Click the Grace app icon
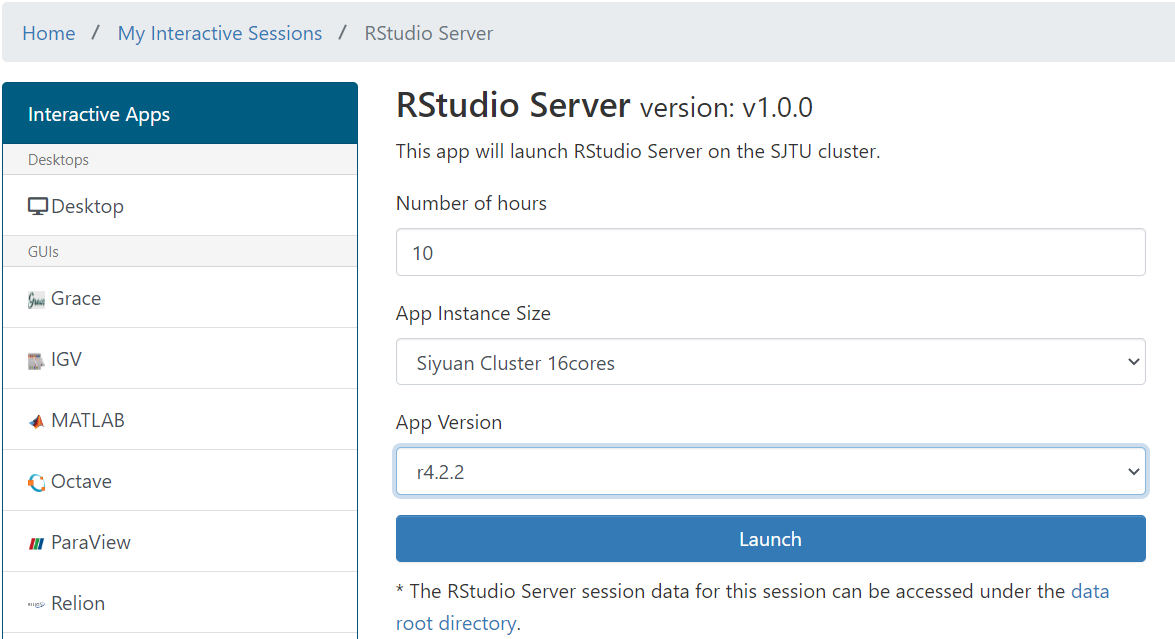Image resolution: width=1175 pixels, height=639 pixels. click(x=36, y=300)
